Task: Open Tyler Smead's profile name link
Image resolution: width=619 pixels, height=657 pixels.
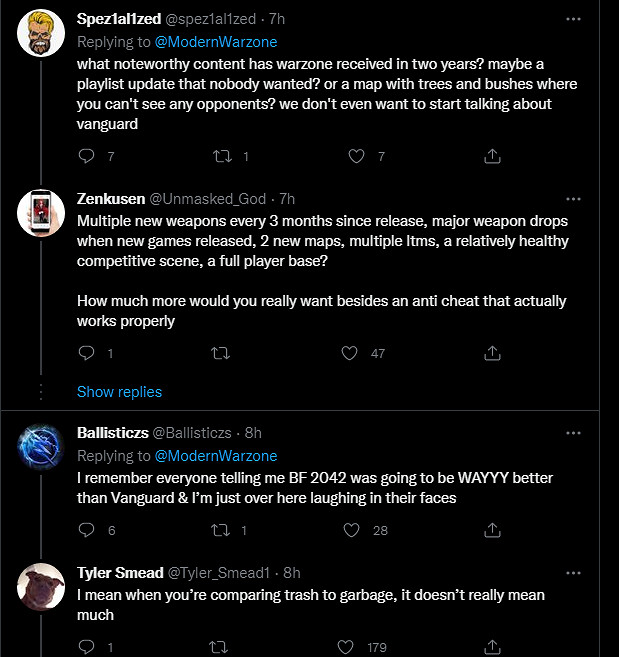Action: coord(117,572)
